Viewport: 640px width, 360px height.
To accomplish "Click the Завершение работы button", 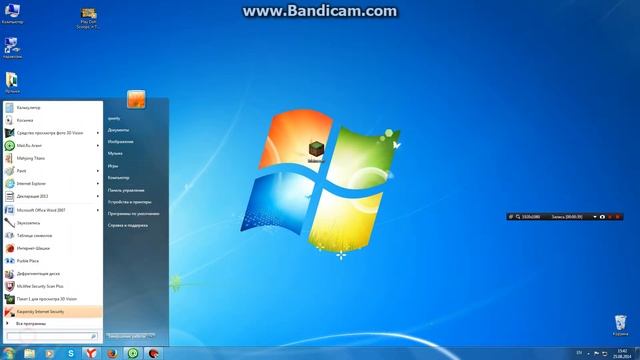I will 127,336.
